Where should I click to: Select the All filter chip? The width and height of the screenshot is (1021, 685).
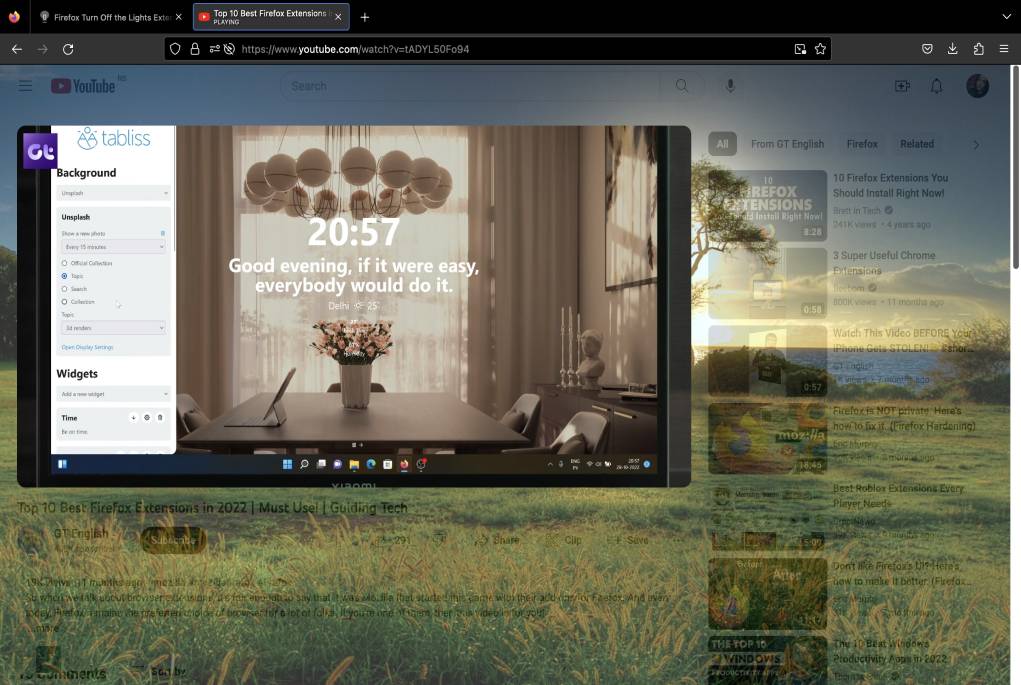pyautogui.click(x=723, y=144)
